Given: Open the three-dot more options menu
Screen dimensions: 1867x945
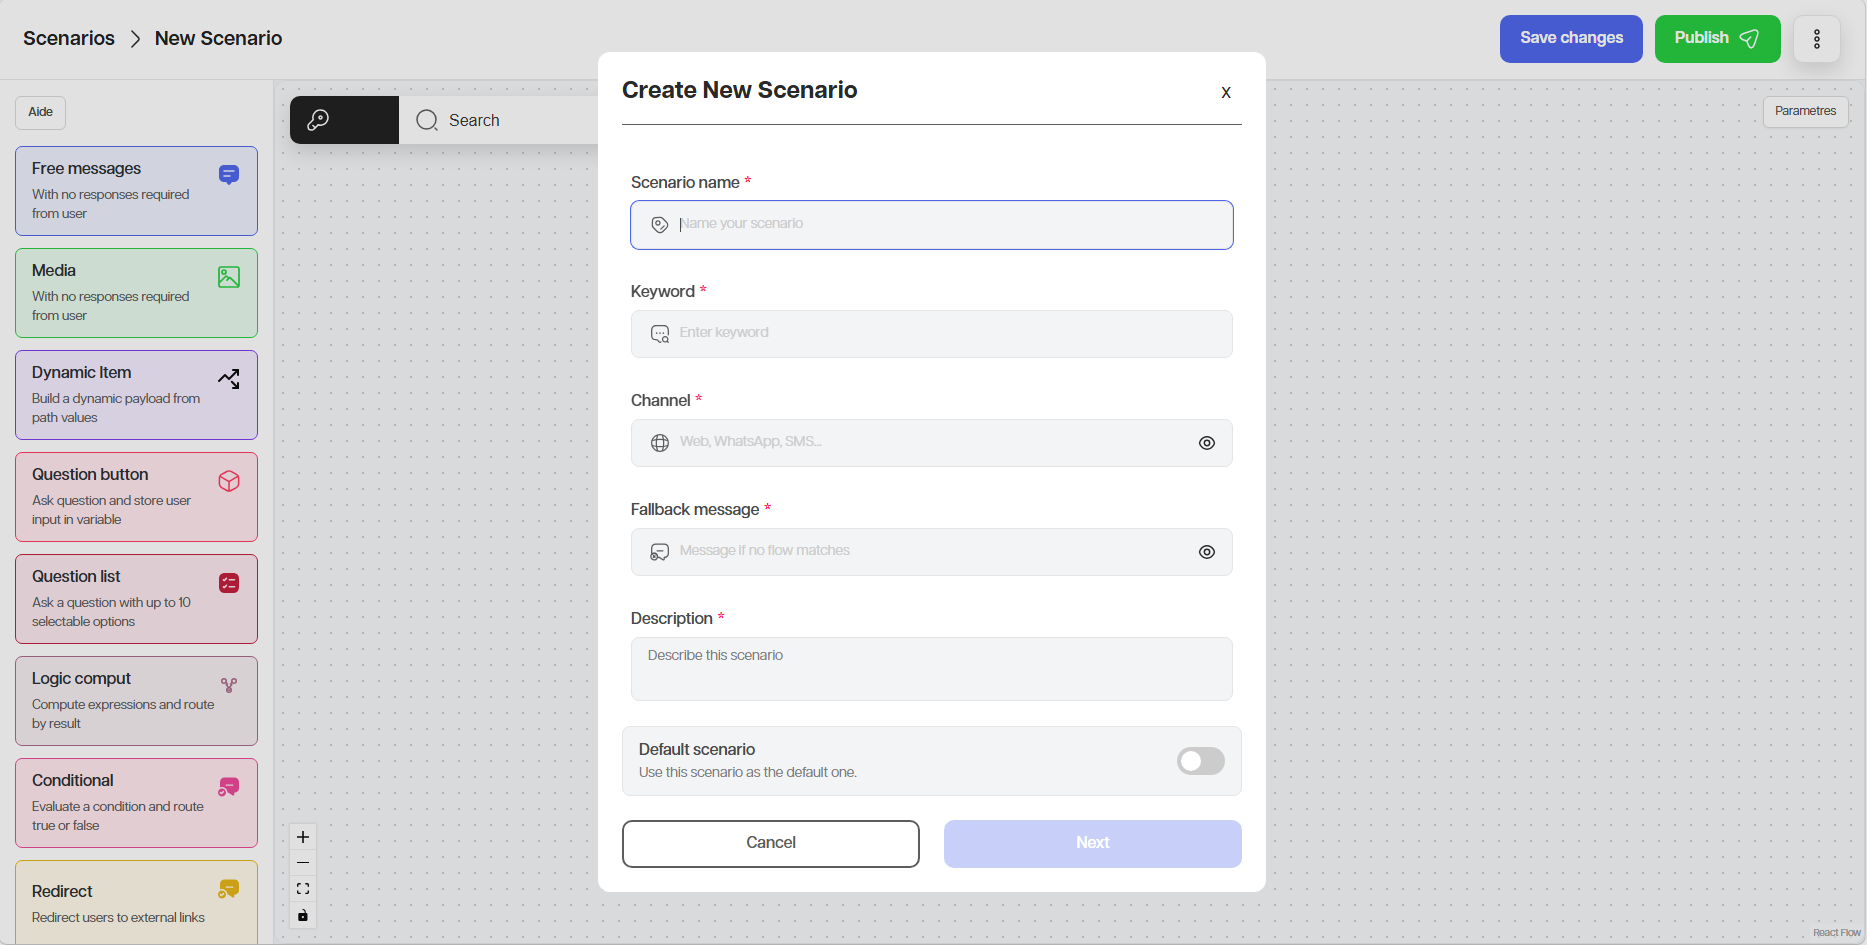Looking at the screenshot, I should pyautogui.click(x=1816, y=39).
